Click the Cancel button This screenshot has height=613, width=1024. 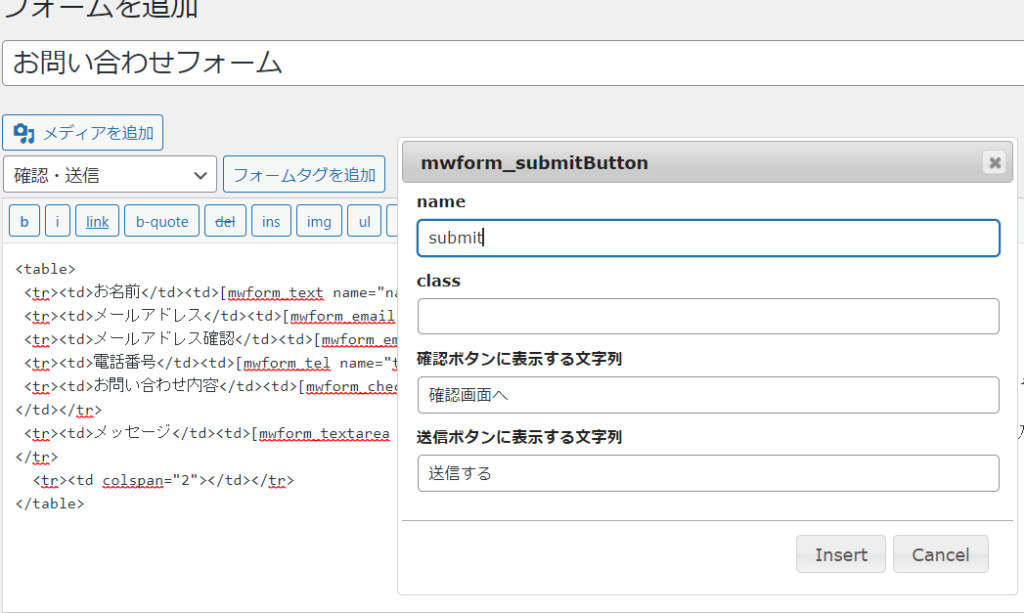940,554
